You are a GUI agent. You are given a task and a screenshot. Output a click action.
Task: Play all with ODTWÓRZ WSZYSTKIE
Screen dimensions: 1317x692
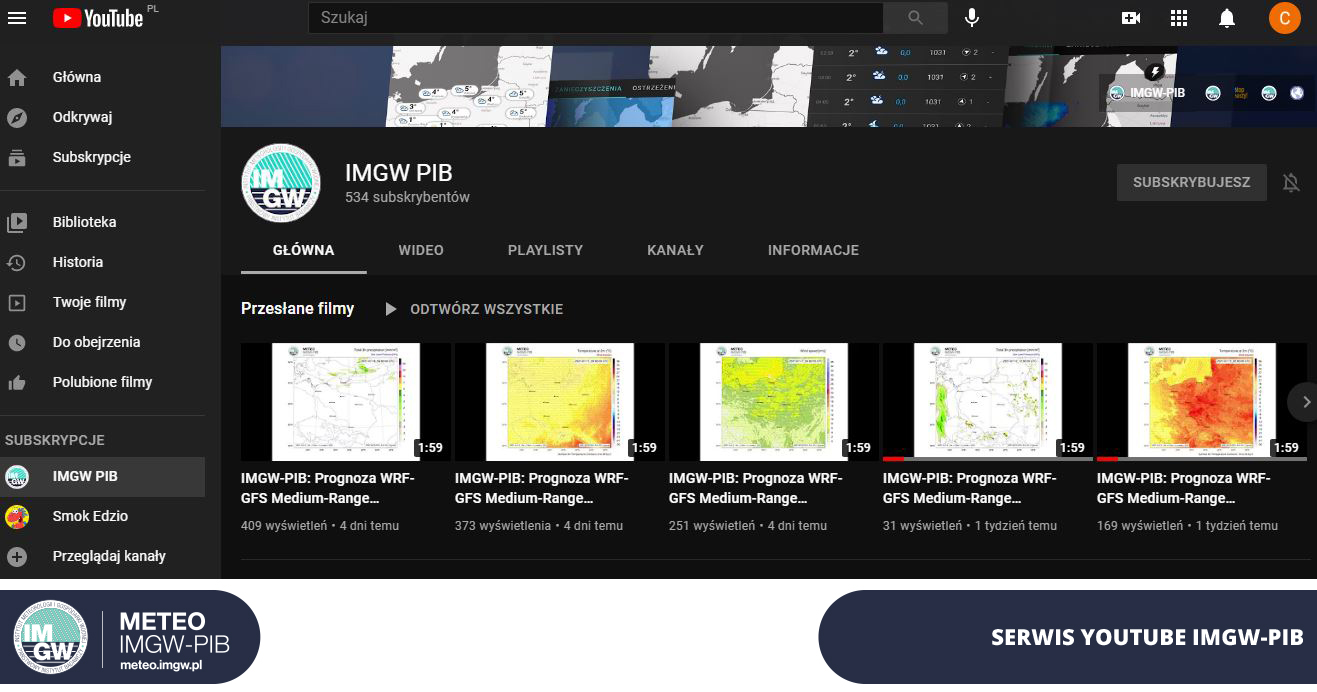click(474, 309)
